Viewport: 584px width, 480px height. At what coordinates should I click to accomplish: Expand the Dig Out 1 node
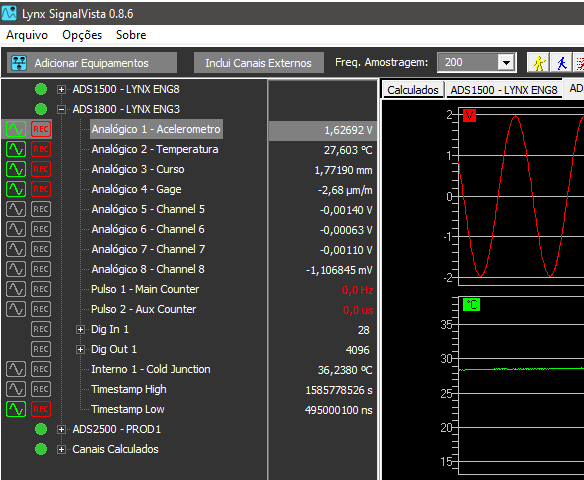click(x=80, y=350)
